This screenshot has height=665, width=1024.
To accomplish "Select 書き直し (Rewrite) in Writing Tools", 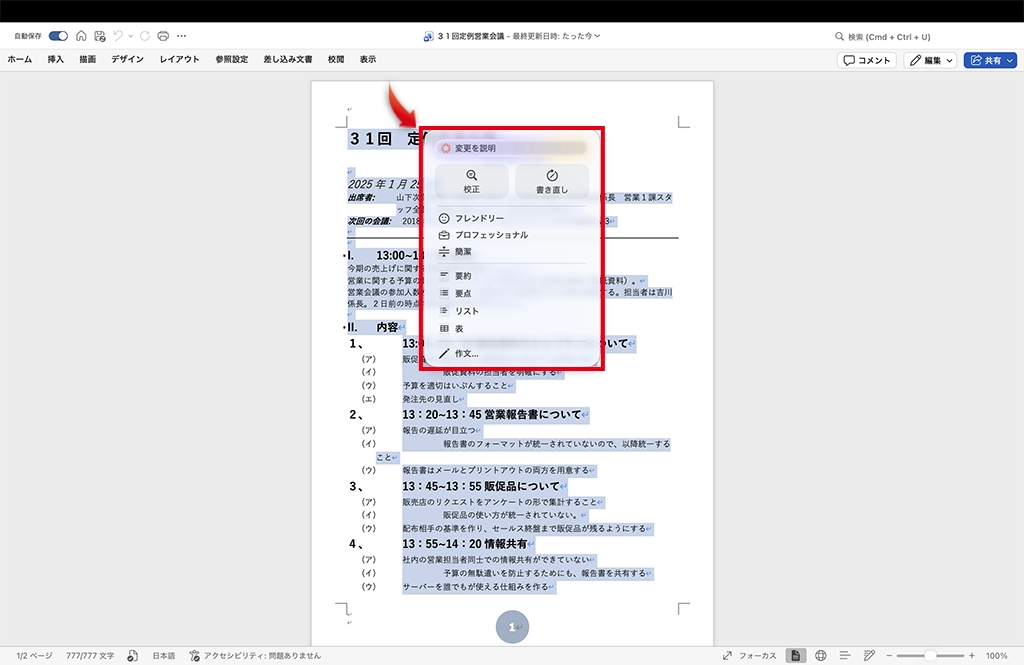I will pos(552,181).
